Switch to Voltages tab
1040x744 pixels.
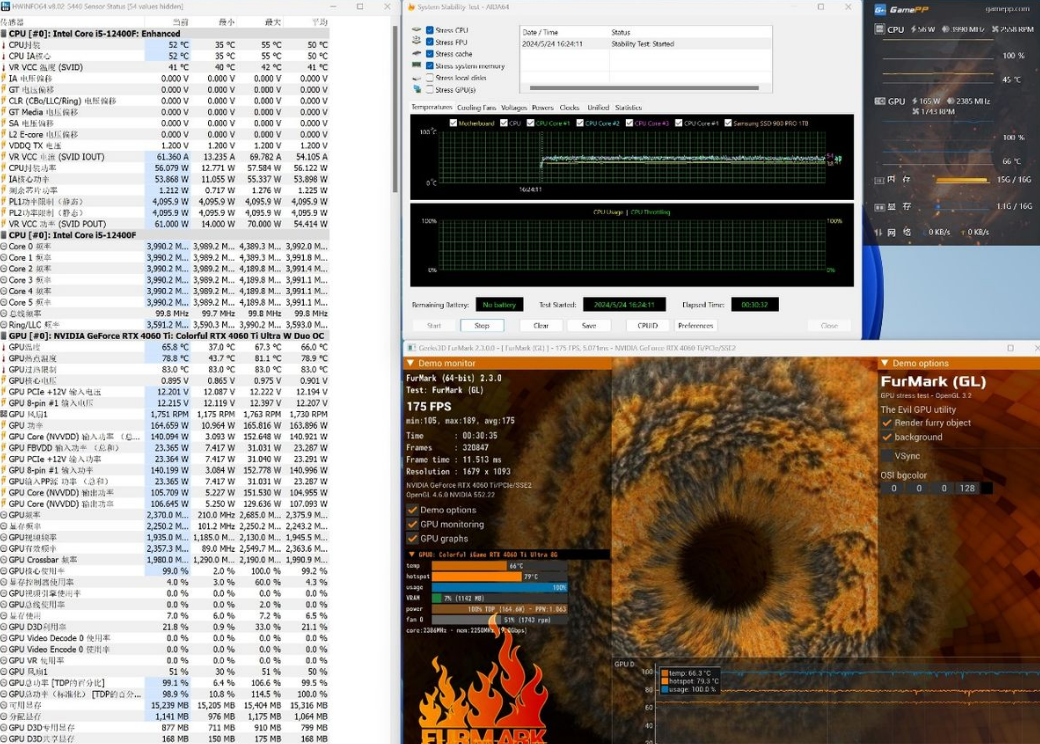514,107
